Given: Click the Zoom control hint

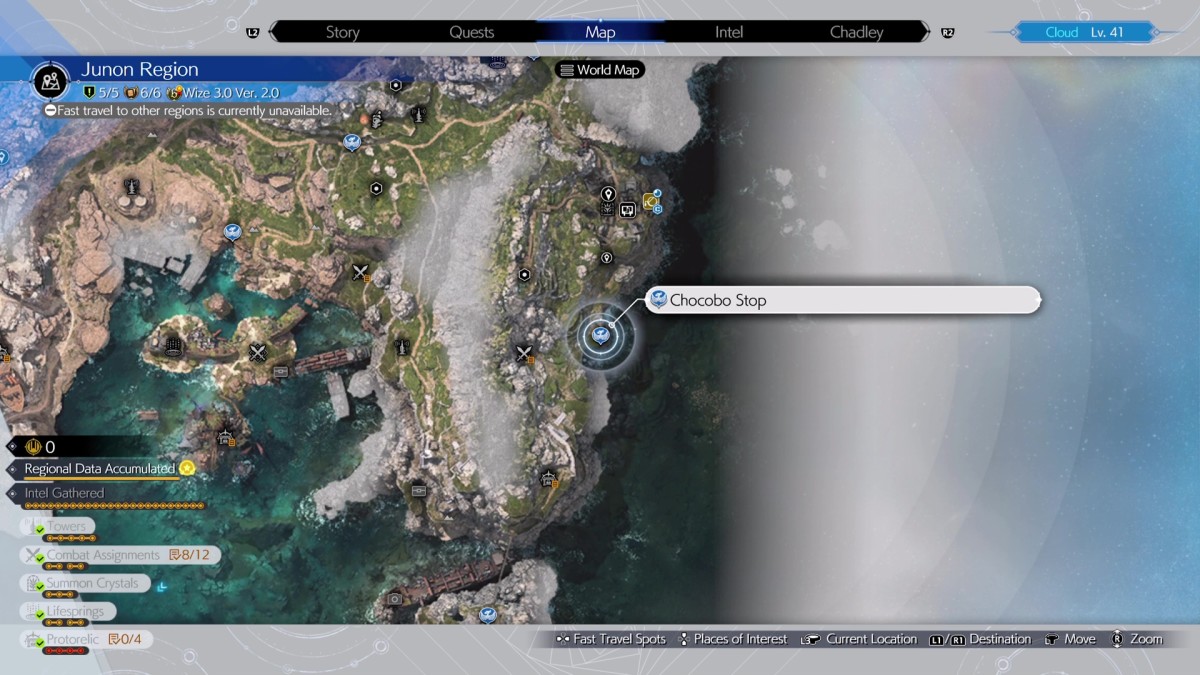Looking at the screenshot, I should pyautogui.click(x=1135, y=639).
